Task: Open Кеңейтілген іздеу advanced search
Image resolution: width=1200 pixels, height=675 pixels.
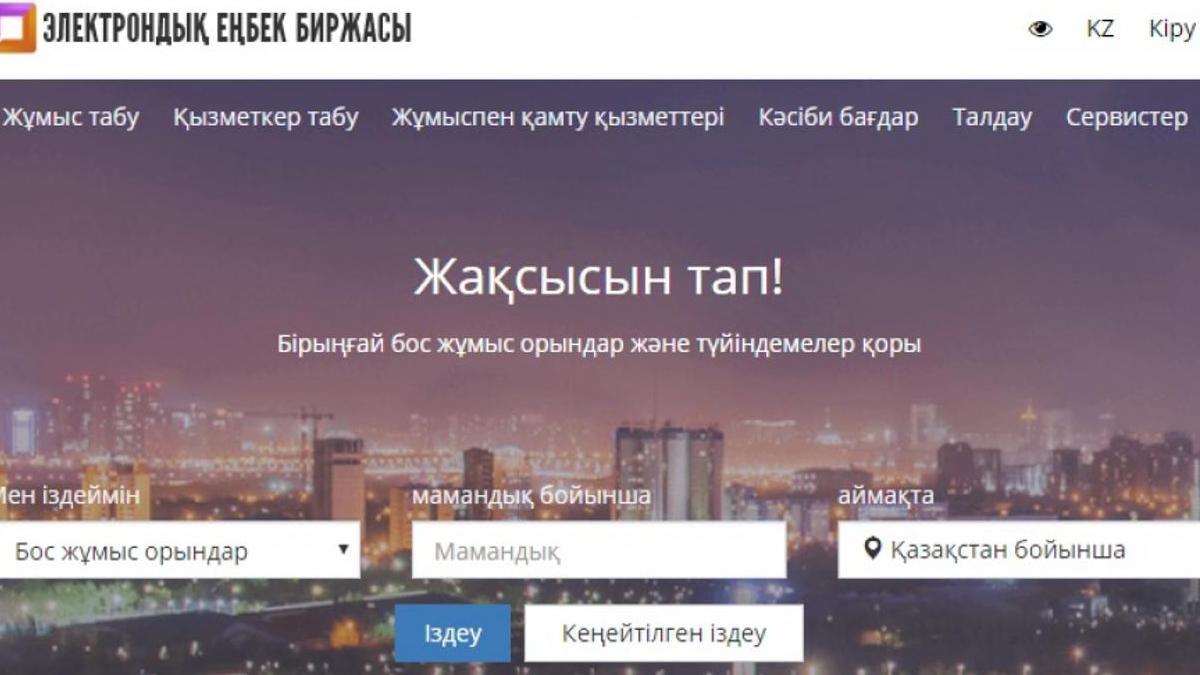Action: coord(664,633)
